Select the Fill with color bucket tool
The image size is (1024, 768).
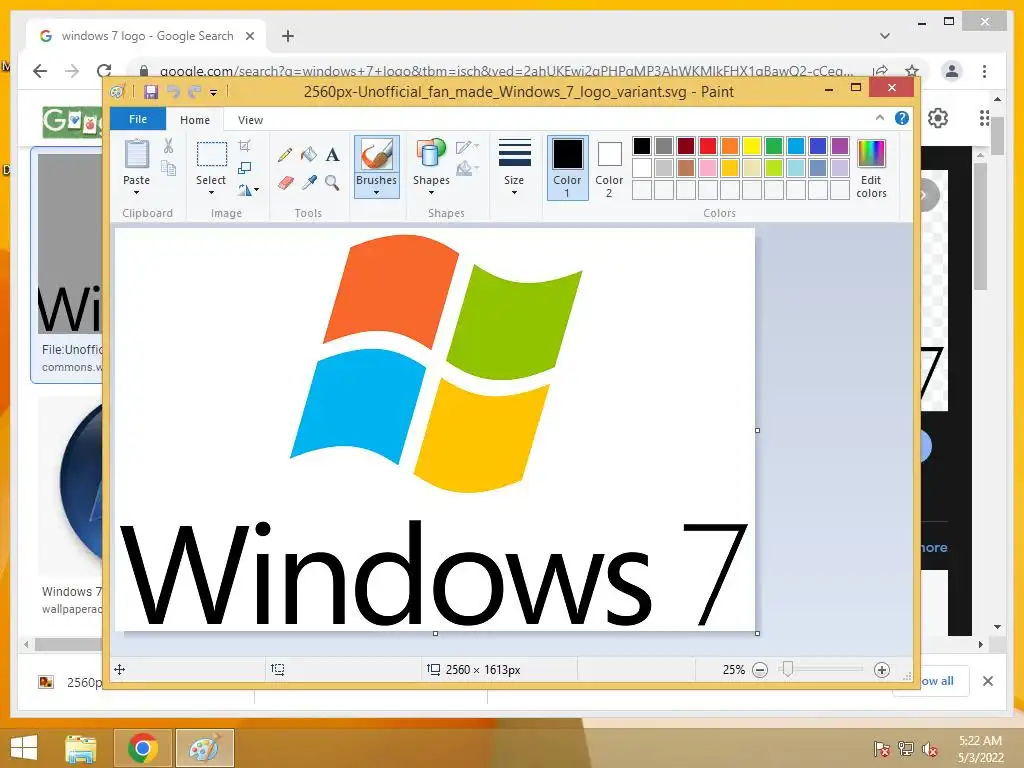(308, 155)
